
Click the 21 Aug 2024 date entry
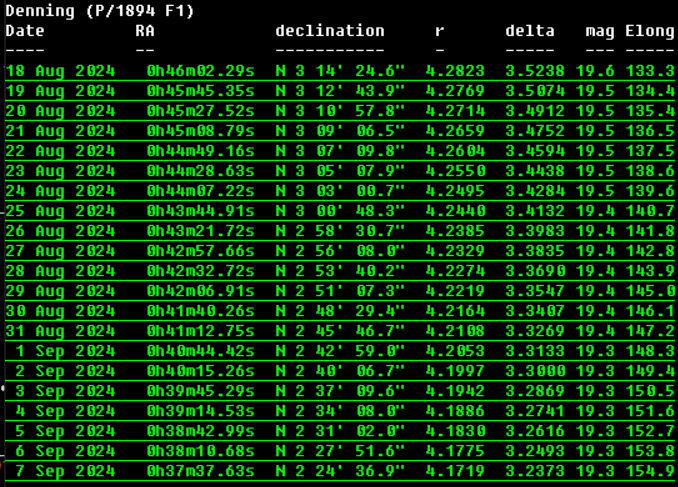pos(60,131)
